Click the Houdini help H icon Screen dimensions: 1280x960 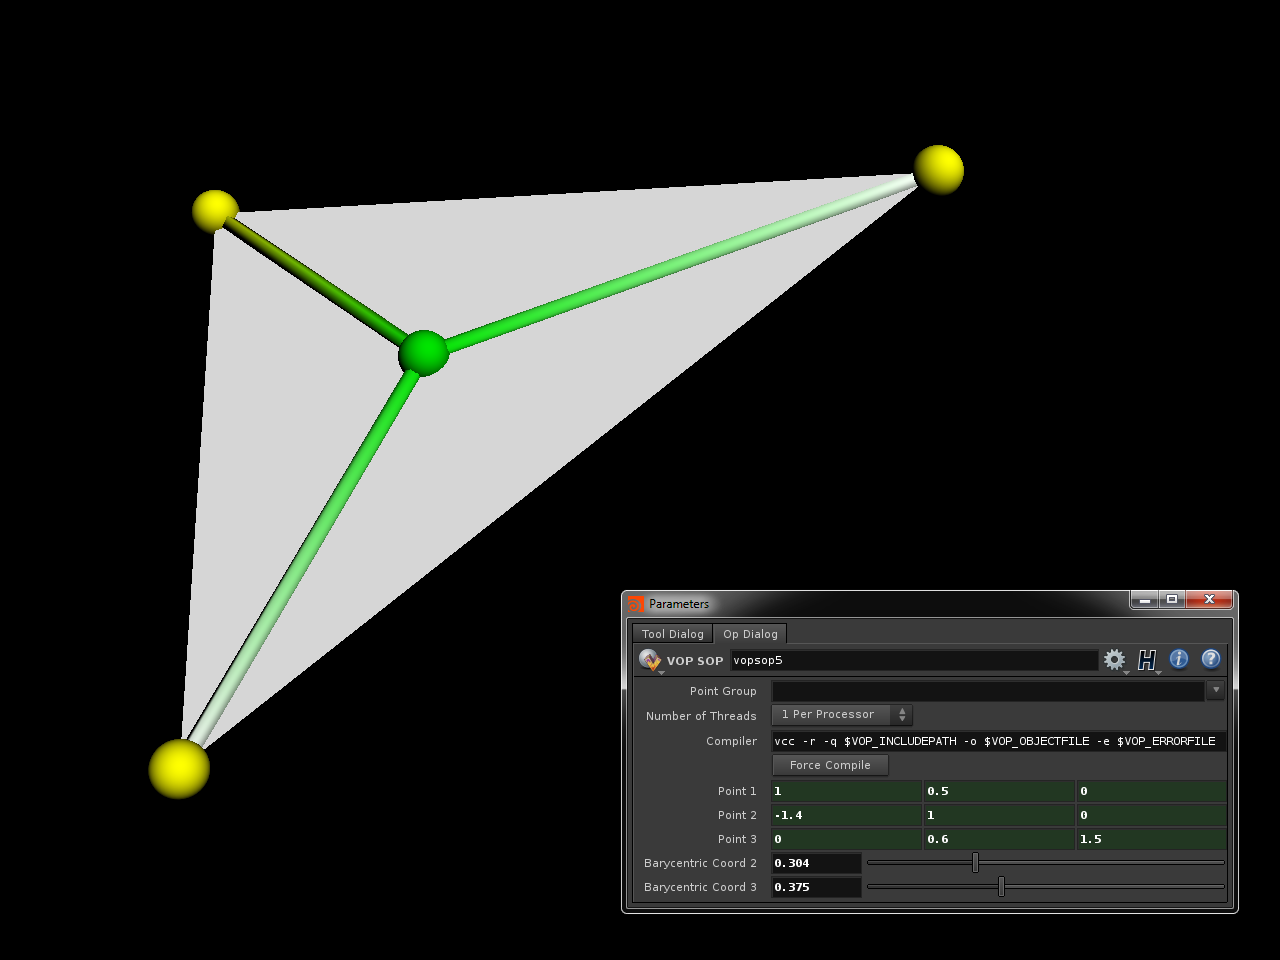tap(1146, 659)
